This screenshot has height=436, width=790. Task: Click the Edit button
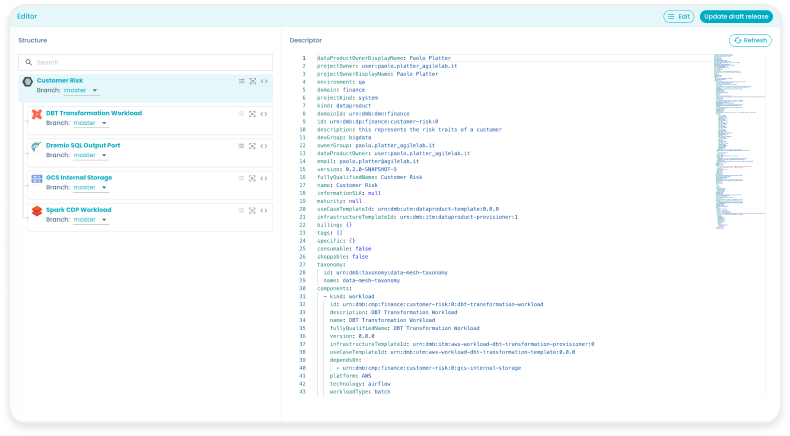(x=678, y=17)
